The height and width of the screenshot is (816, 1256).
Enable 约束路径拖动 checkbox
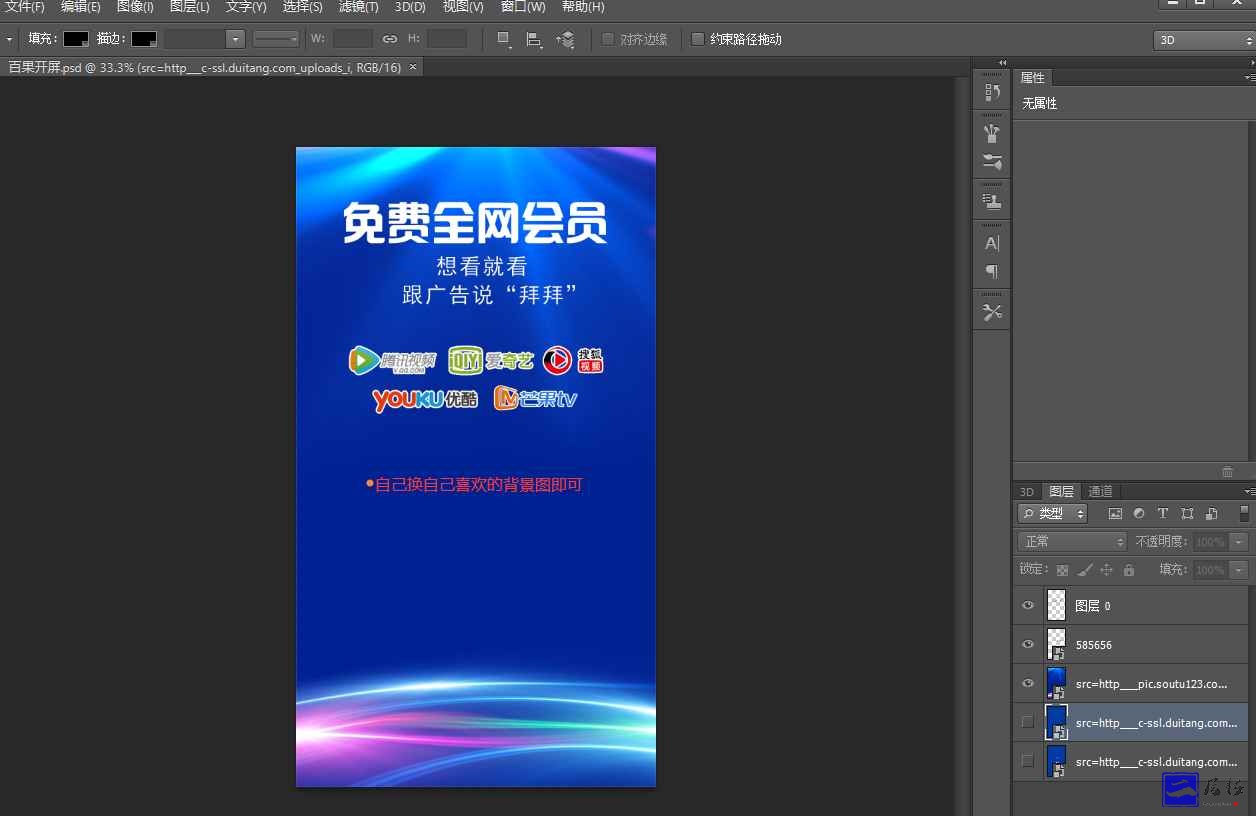coord(698,39)
